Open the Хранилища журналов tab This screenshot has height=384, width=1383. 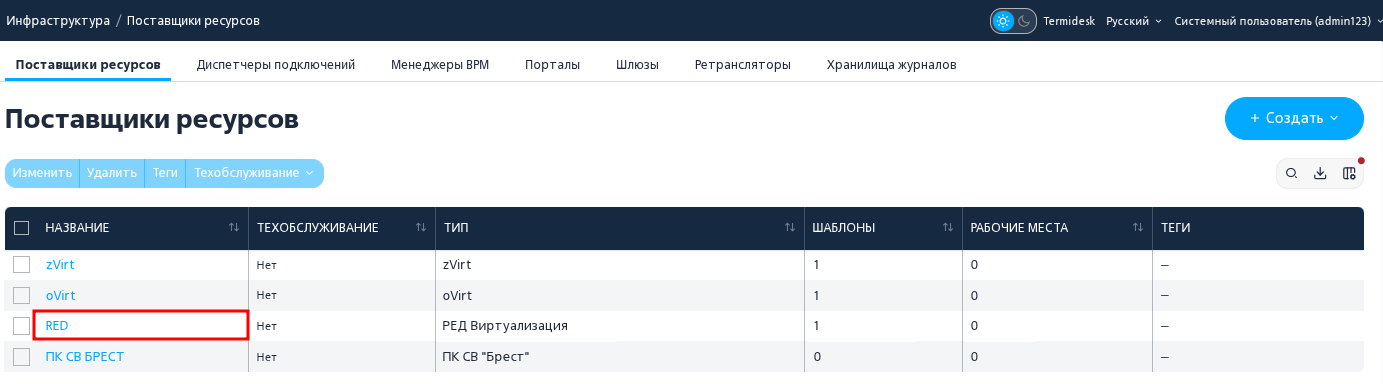tap(892, 65)
